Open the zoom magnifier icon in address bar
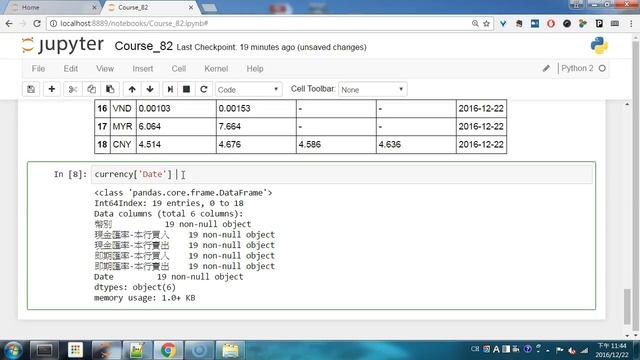 click(x=475, y=24)
